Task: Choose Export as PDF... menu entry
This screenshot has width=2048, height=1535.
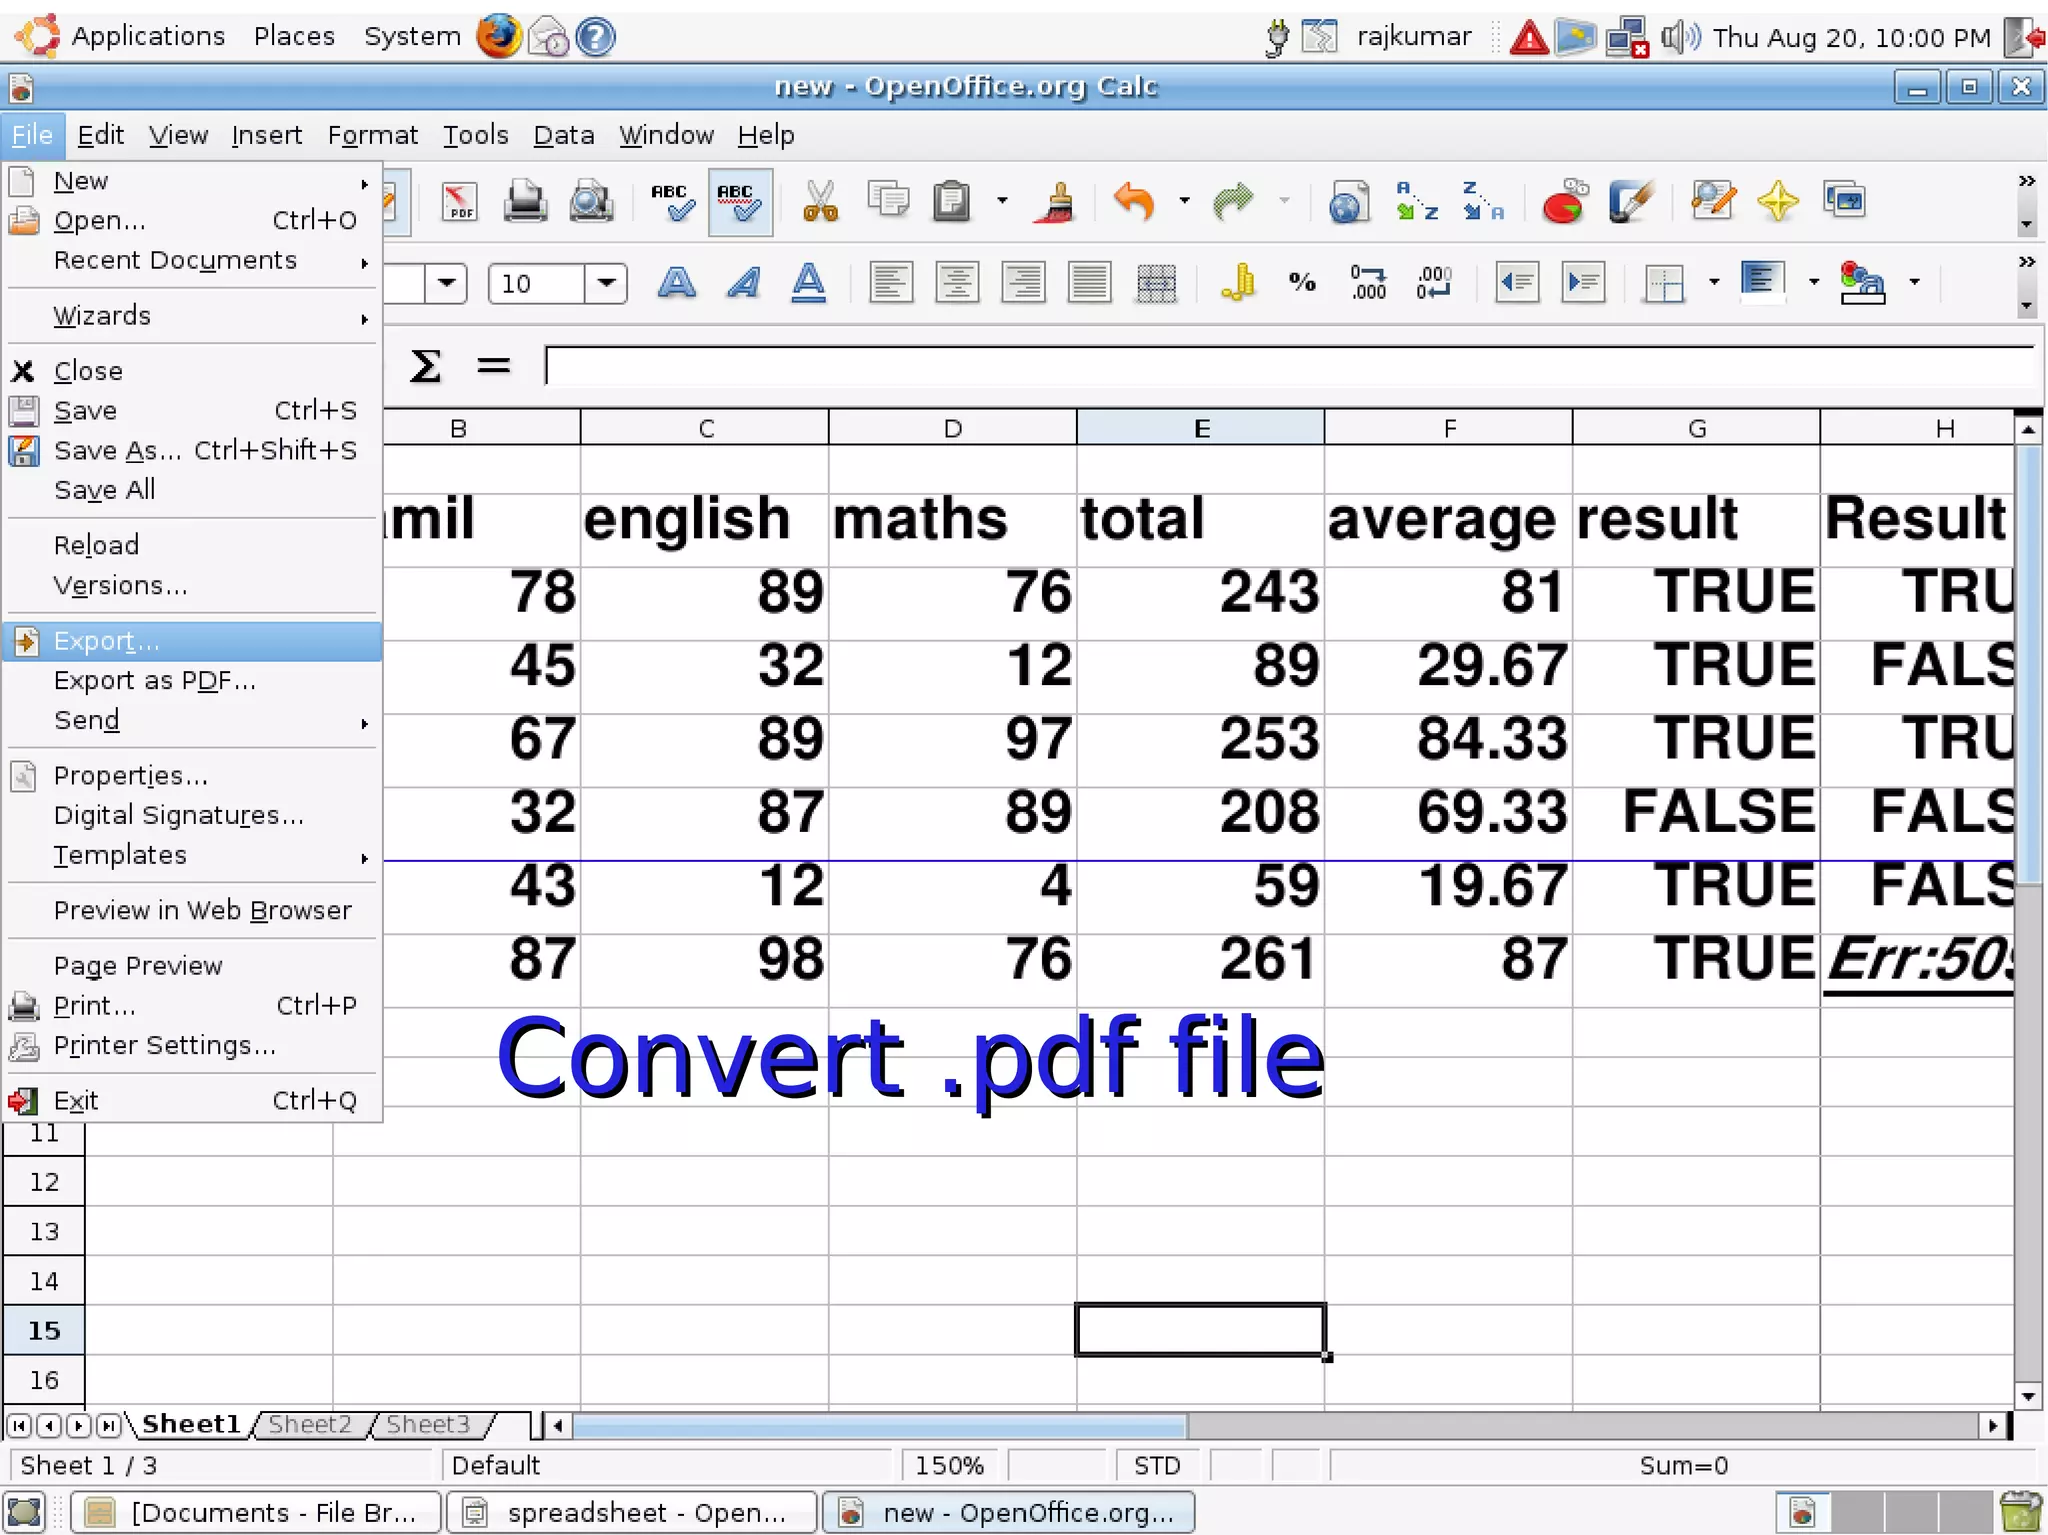Action: click(x=192, y=681)
